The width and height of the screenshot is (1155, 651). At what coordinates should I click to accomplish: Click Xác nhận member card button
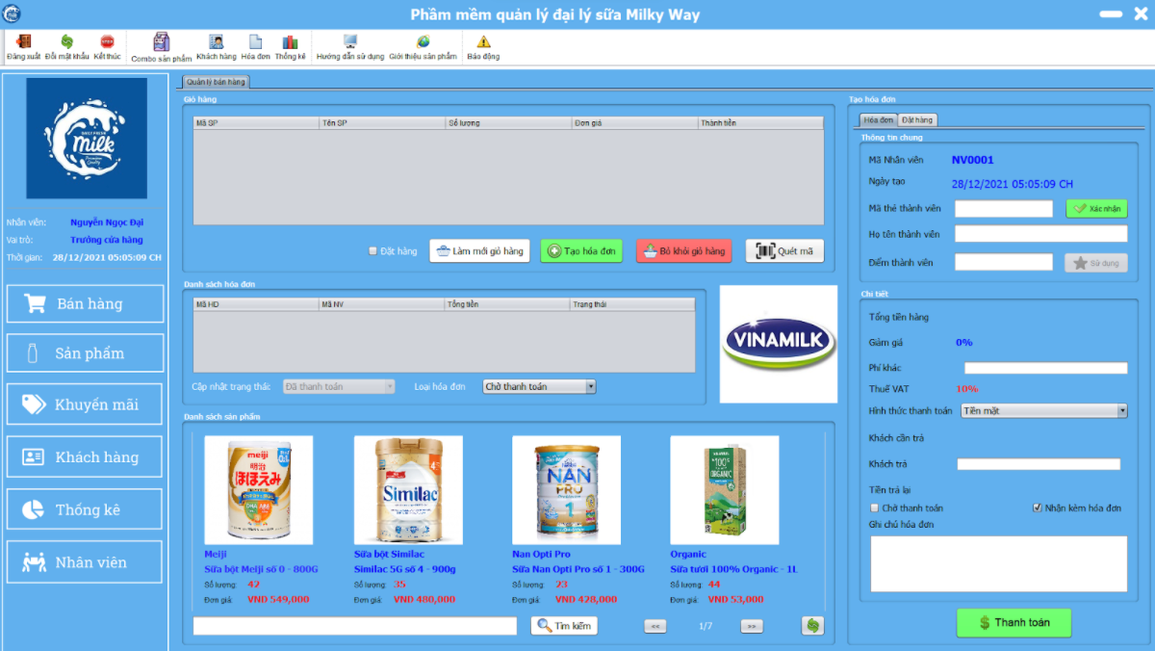tap(1097, 208)
